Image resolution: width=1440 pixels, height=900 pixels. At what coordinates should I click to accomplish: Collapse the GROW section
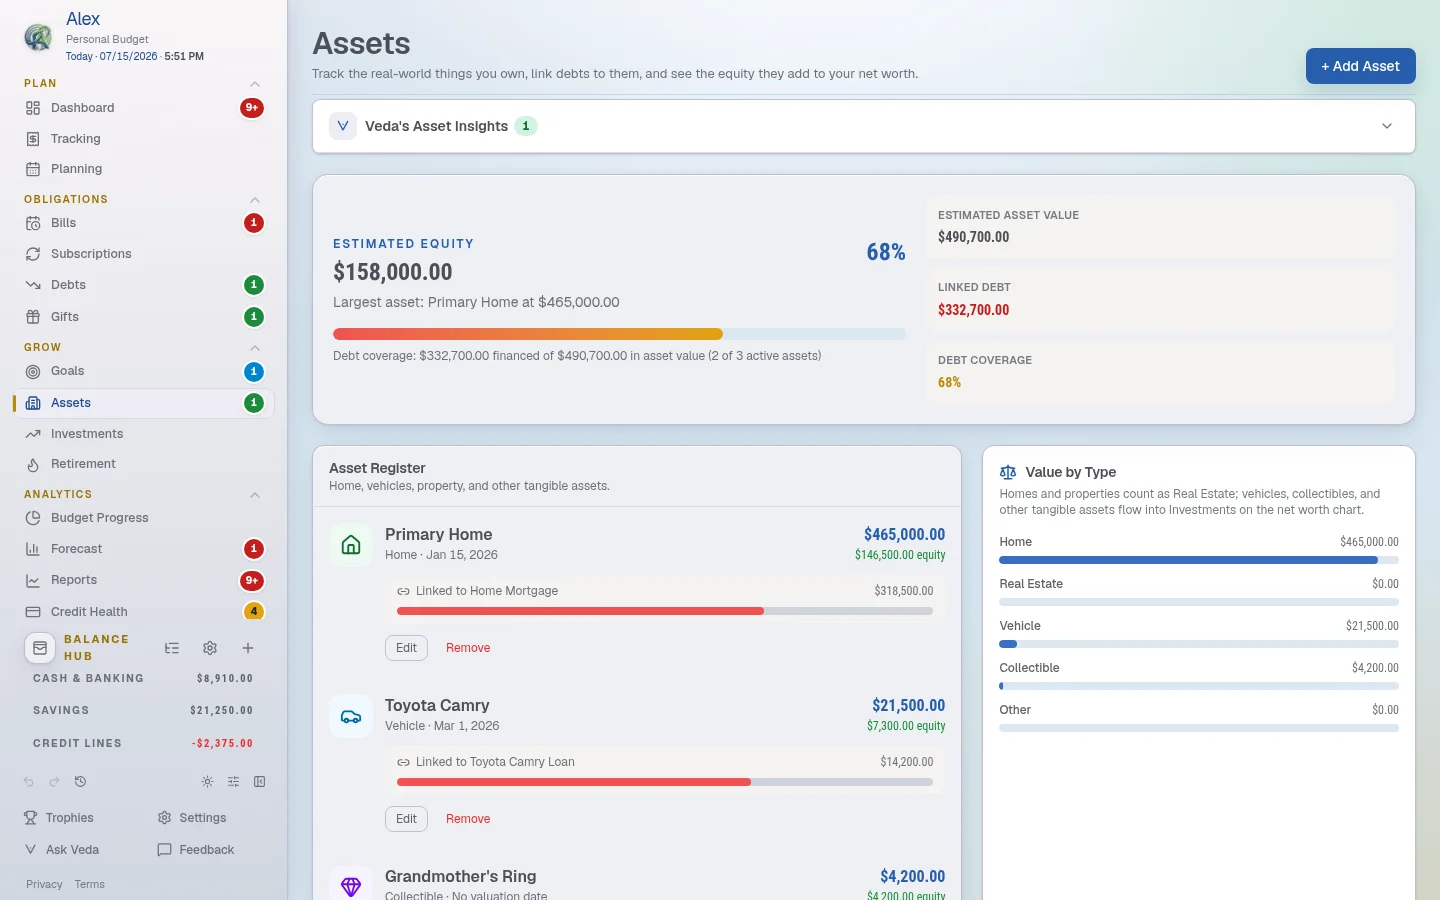click(x=255, y=348)
